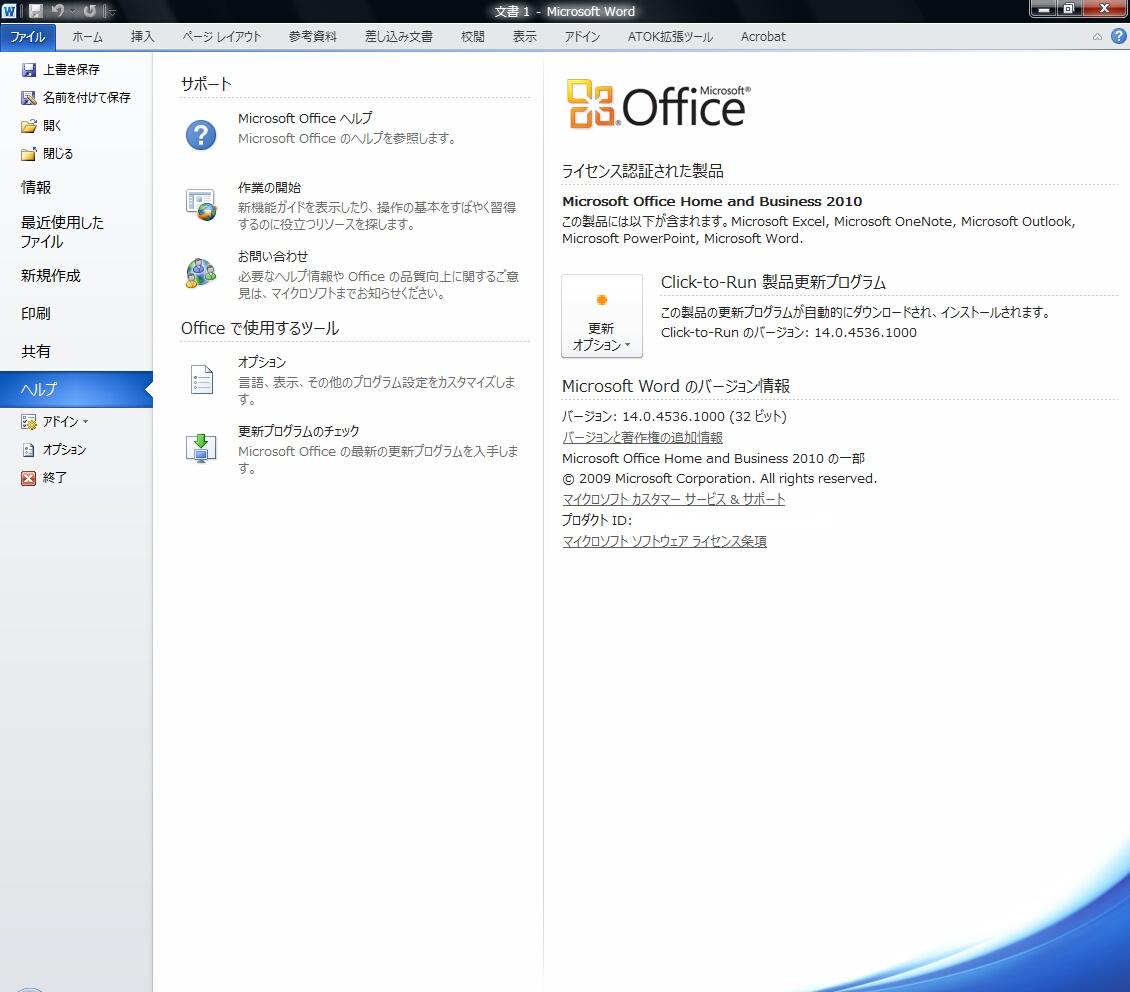Click the Microsoft Office Home and Business 2010 text
The image size is (1130, 992).
(712, 202)
